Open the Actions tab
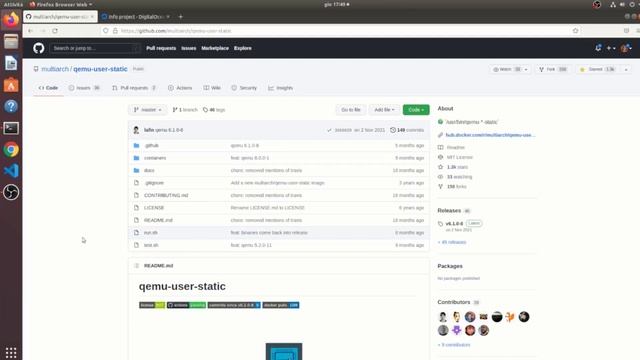The image size is (640, 360). pyautogui.click(x=180, y=88)
